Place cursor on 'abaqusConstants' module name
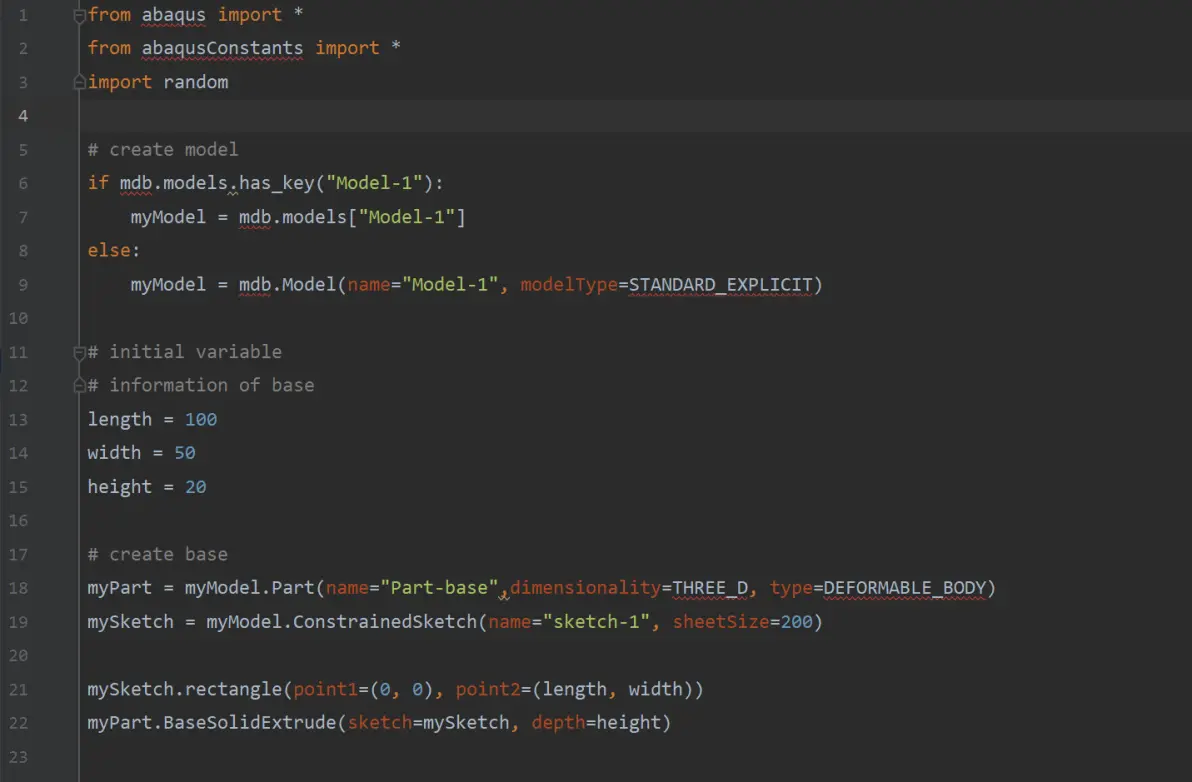 click(222, 48)
